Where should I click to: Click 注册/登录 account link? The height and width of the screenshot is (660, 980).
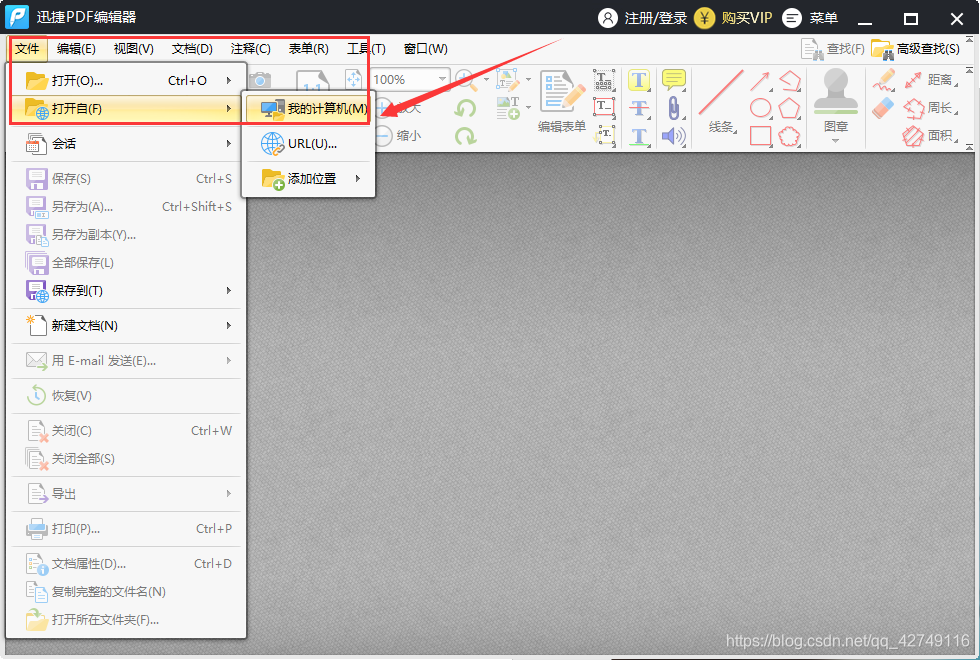(x=642, y=18)
